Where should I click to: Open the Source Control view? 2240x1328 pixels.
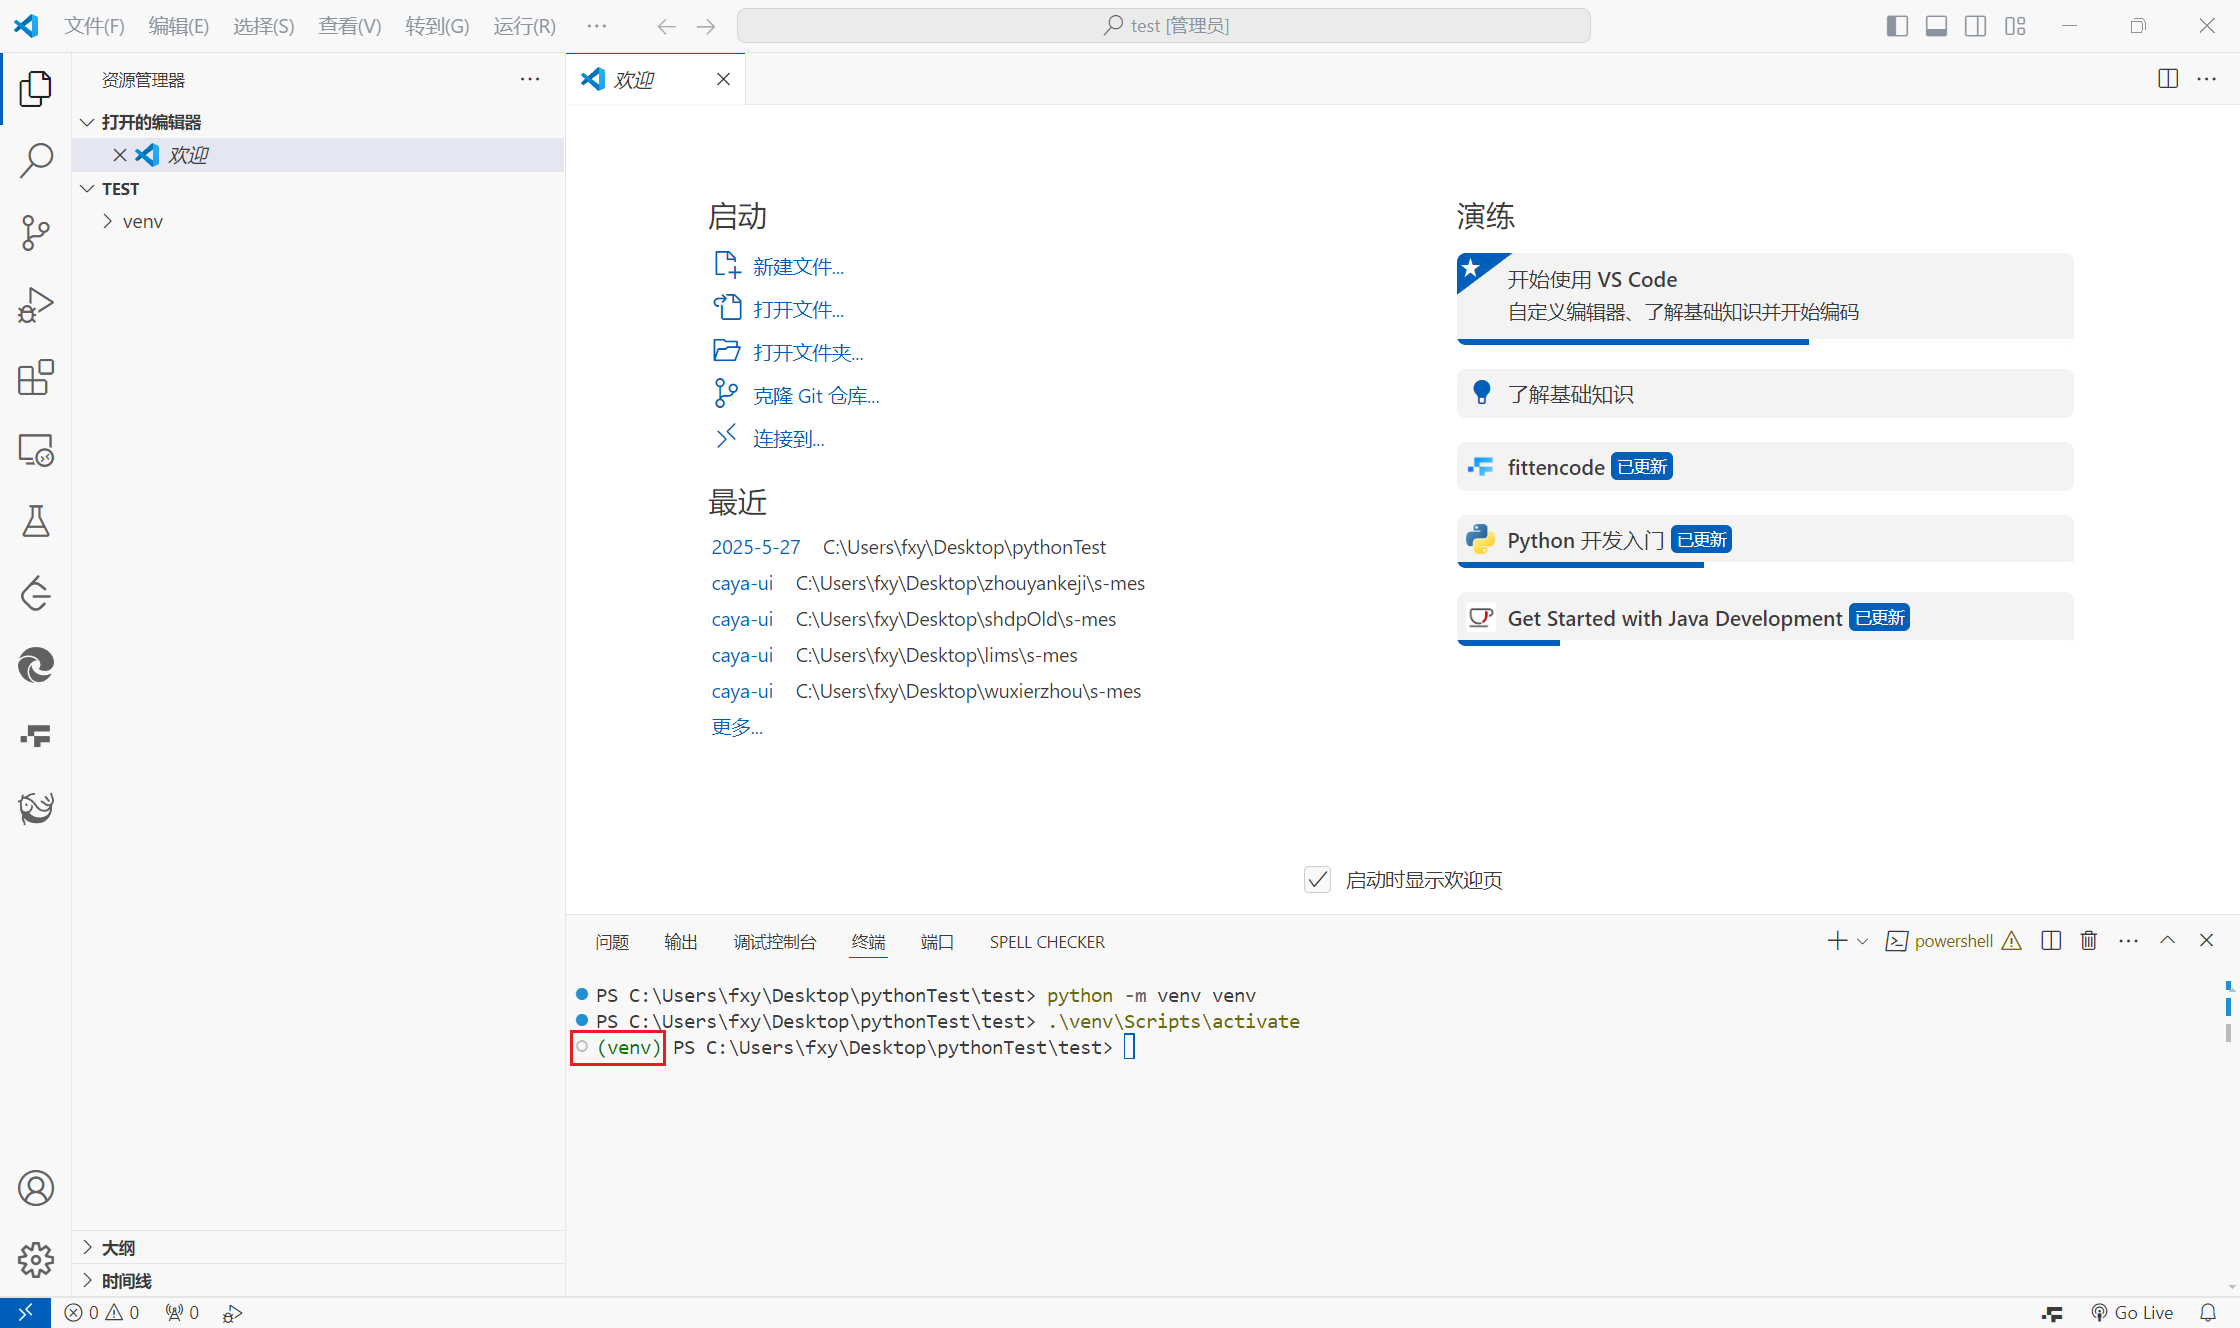pyautogui.click(x=36, y=233)
